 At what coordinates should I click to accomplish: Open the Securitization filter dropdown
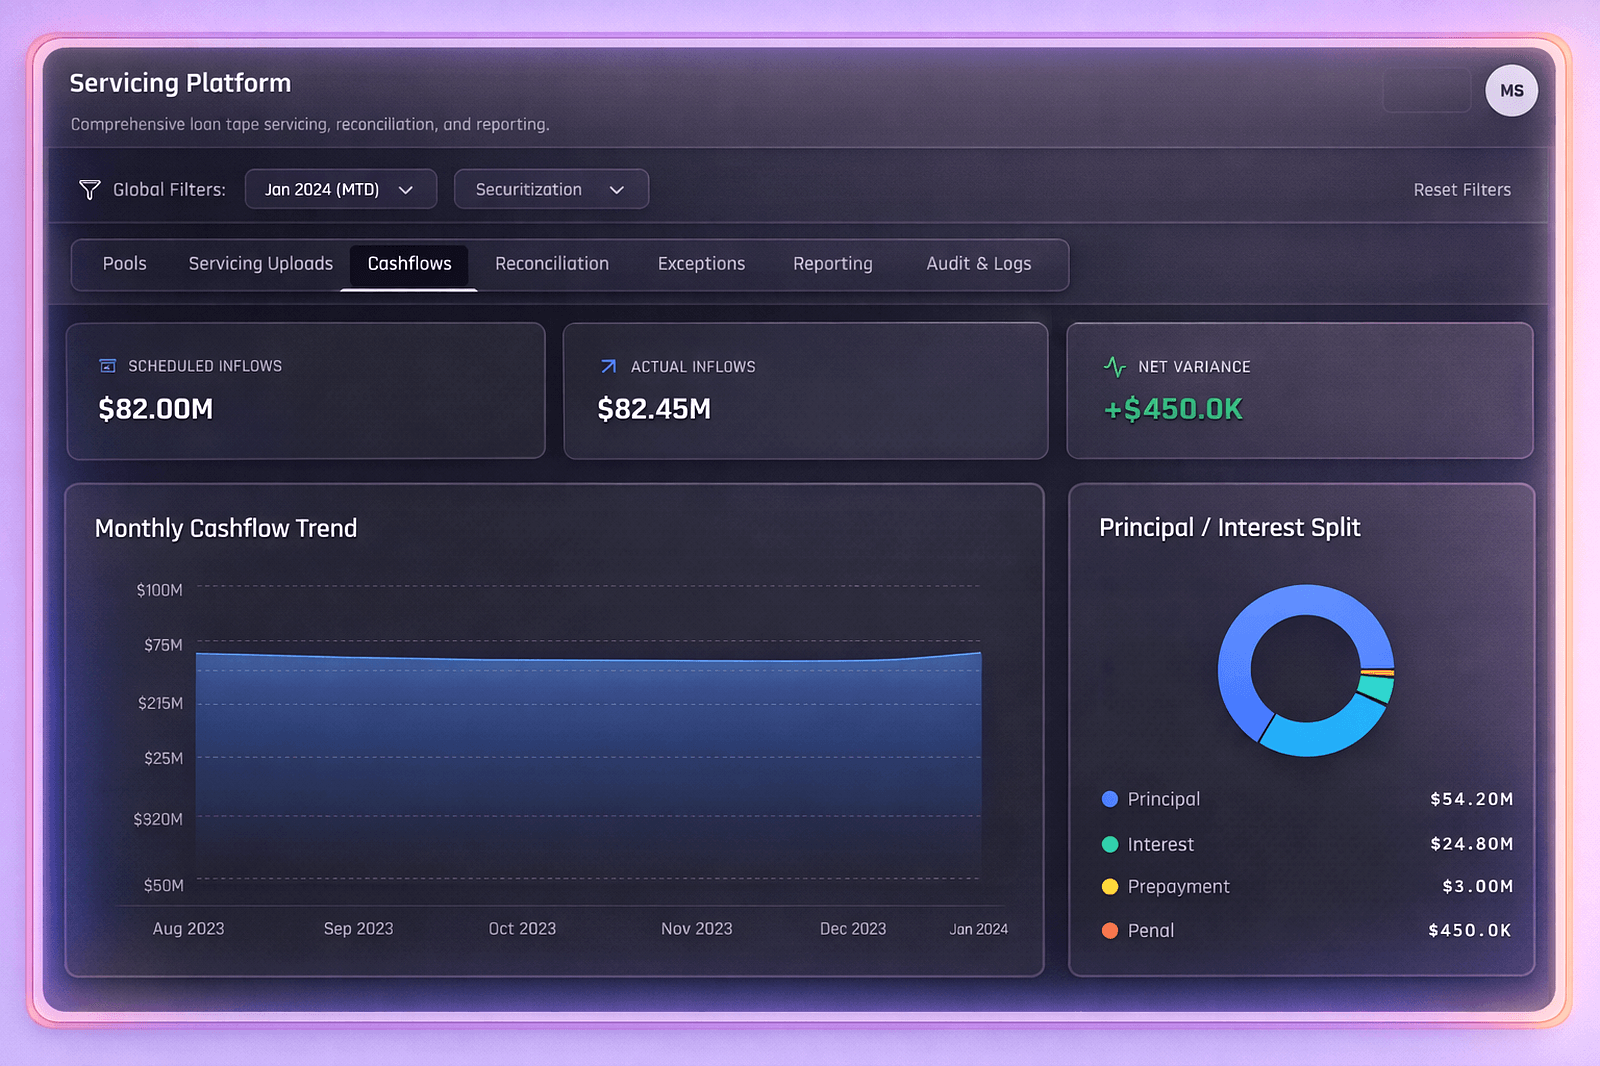pos(551,189)
